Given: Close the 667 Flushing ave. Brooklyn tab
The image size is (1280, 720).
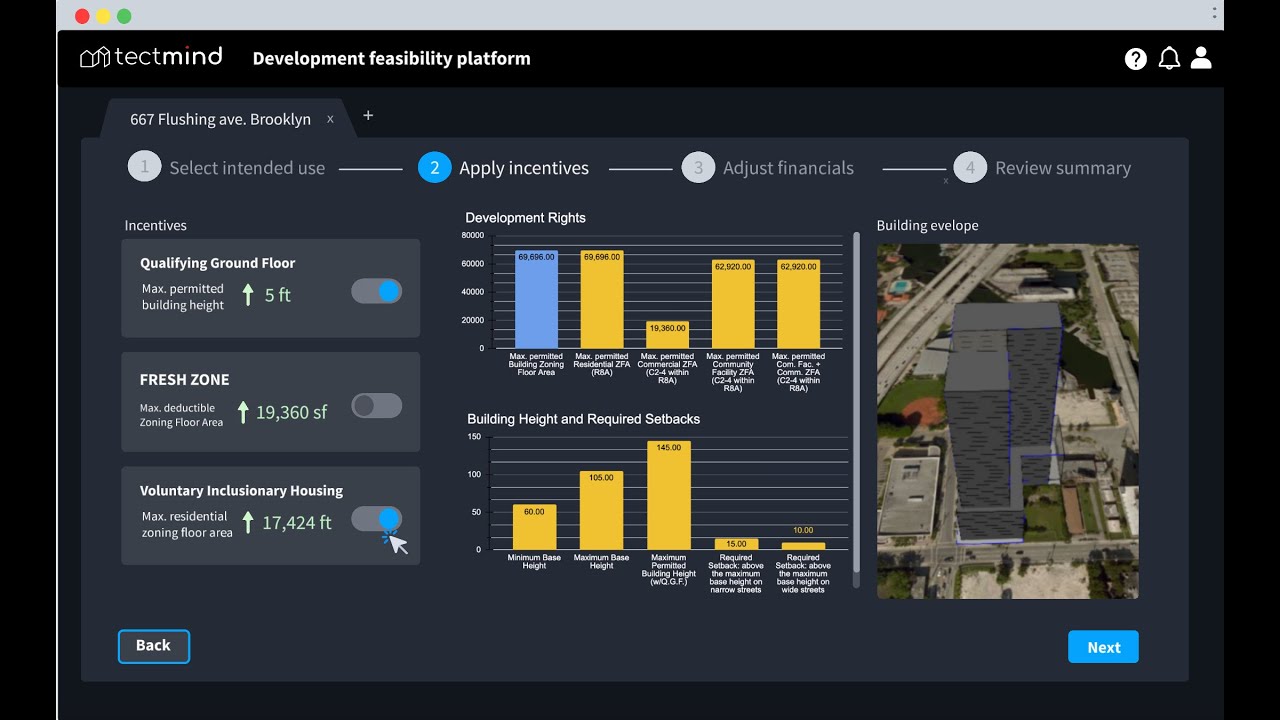Looking at the screenshot, I should coord(330,119).
